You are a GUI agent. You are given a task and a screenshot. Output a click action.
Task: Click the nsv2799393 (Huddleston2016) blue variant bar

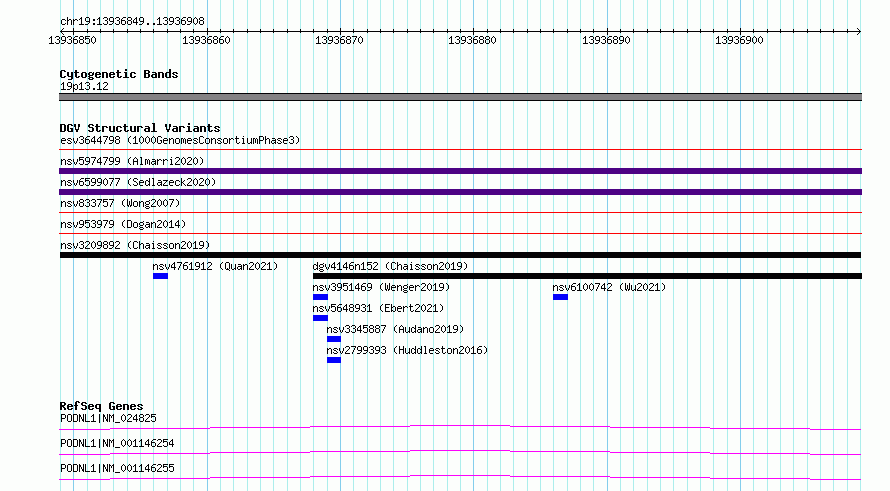pos(334,360)
